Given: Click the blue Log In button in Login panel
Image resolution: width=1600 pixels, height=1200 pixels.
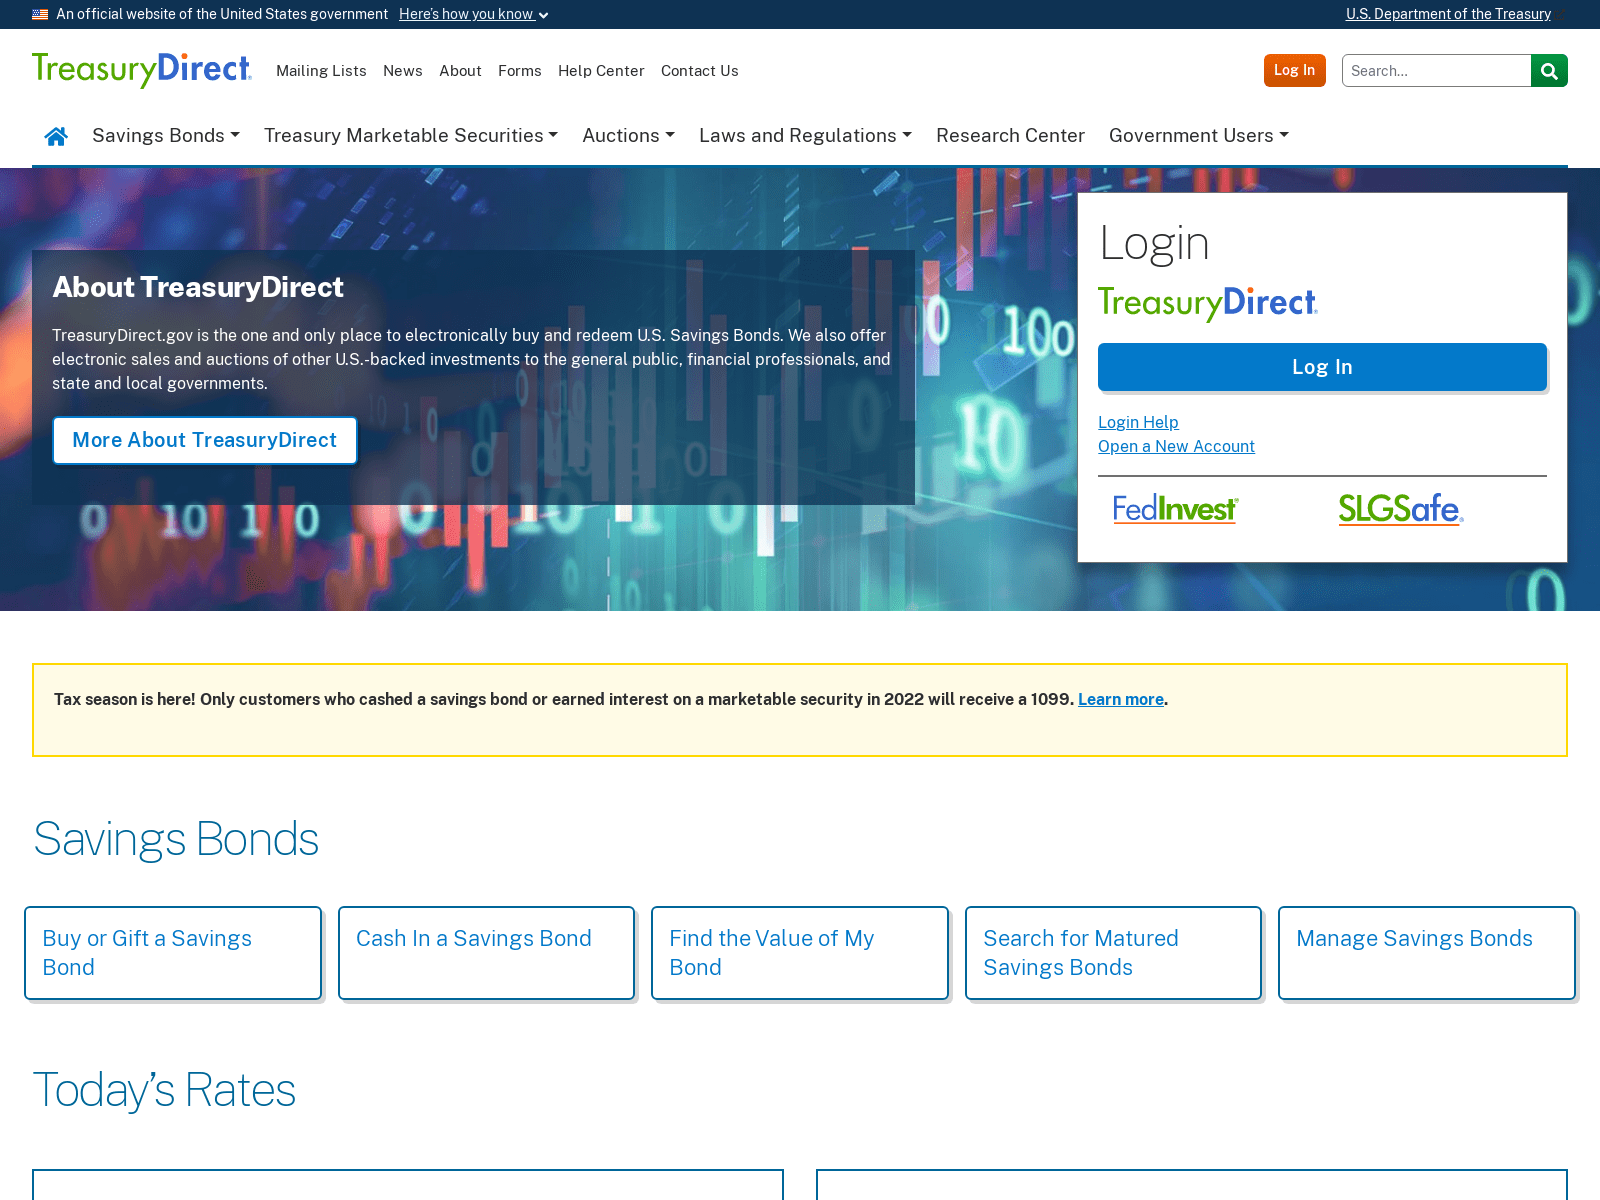Looking at the screenshot, I should pos(1322,367).
